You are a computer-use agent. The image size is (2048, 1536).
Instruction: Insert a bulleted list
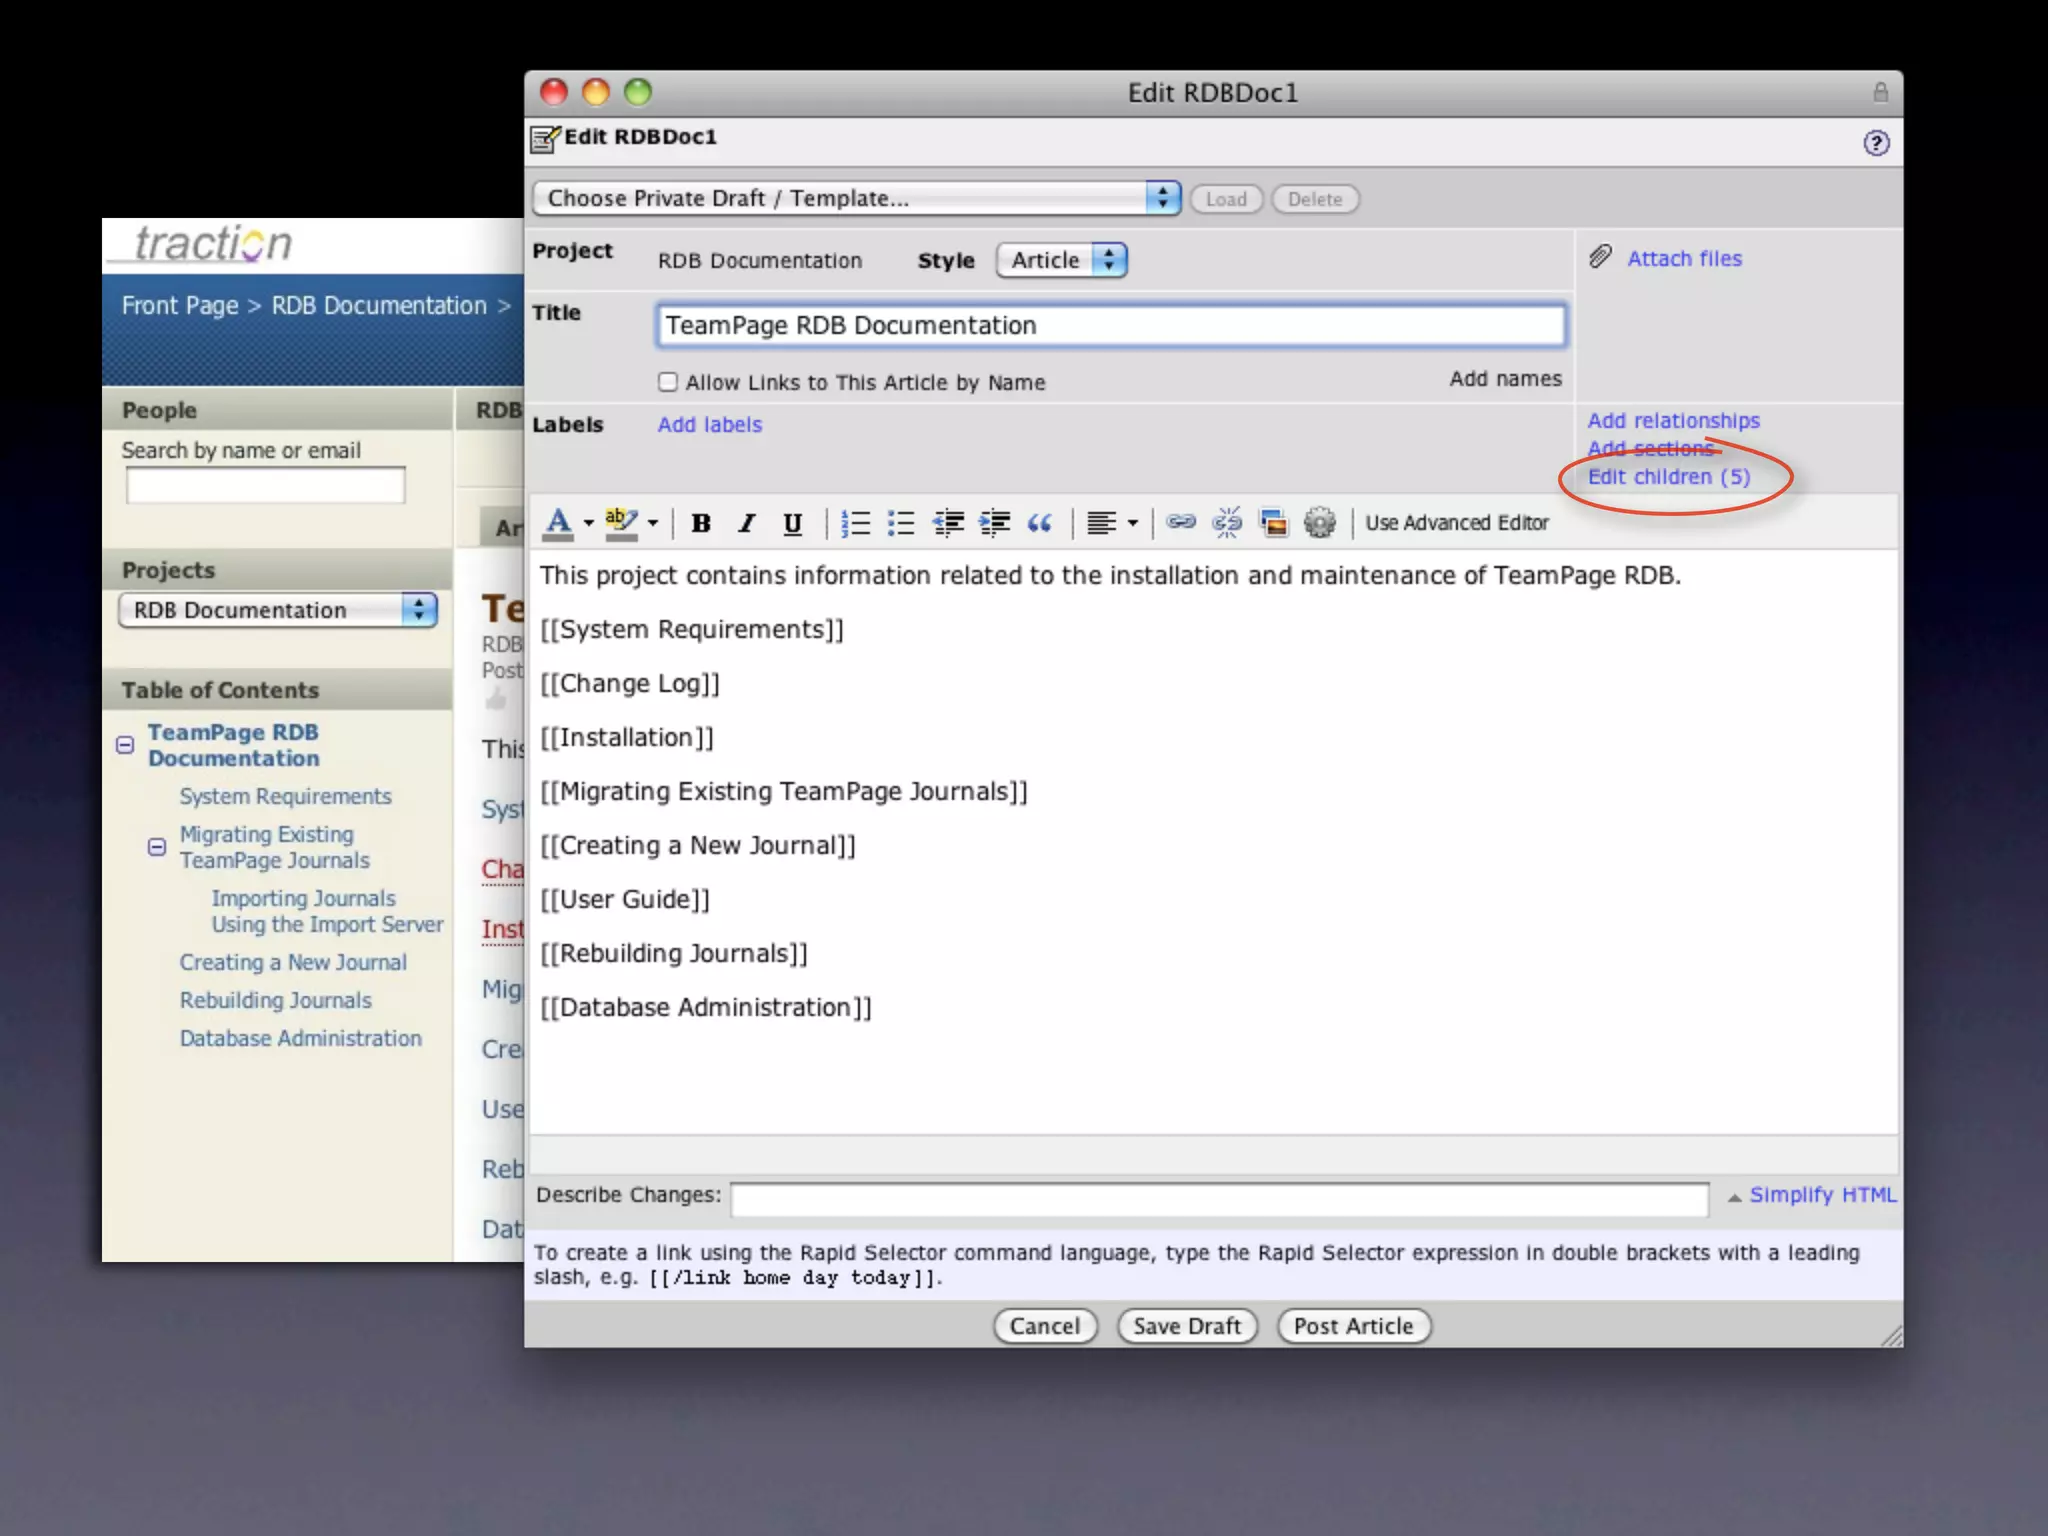(x=901, y=523)
